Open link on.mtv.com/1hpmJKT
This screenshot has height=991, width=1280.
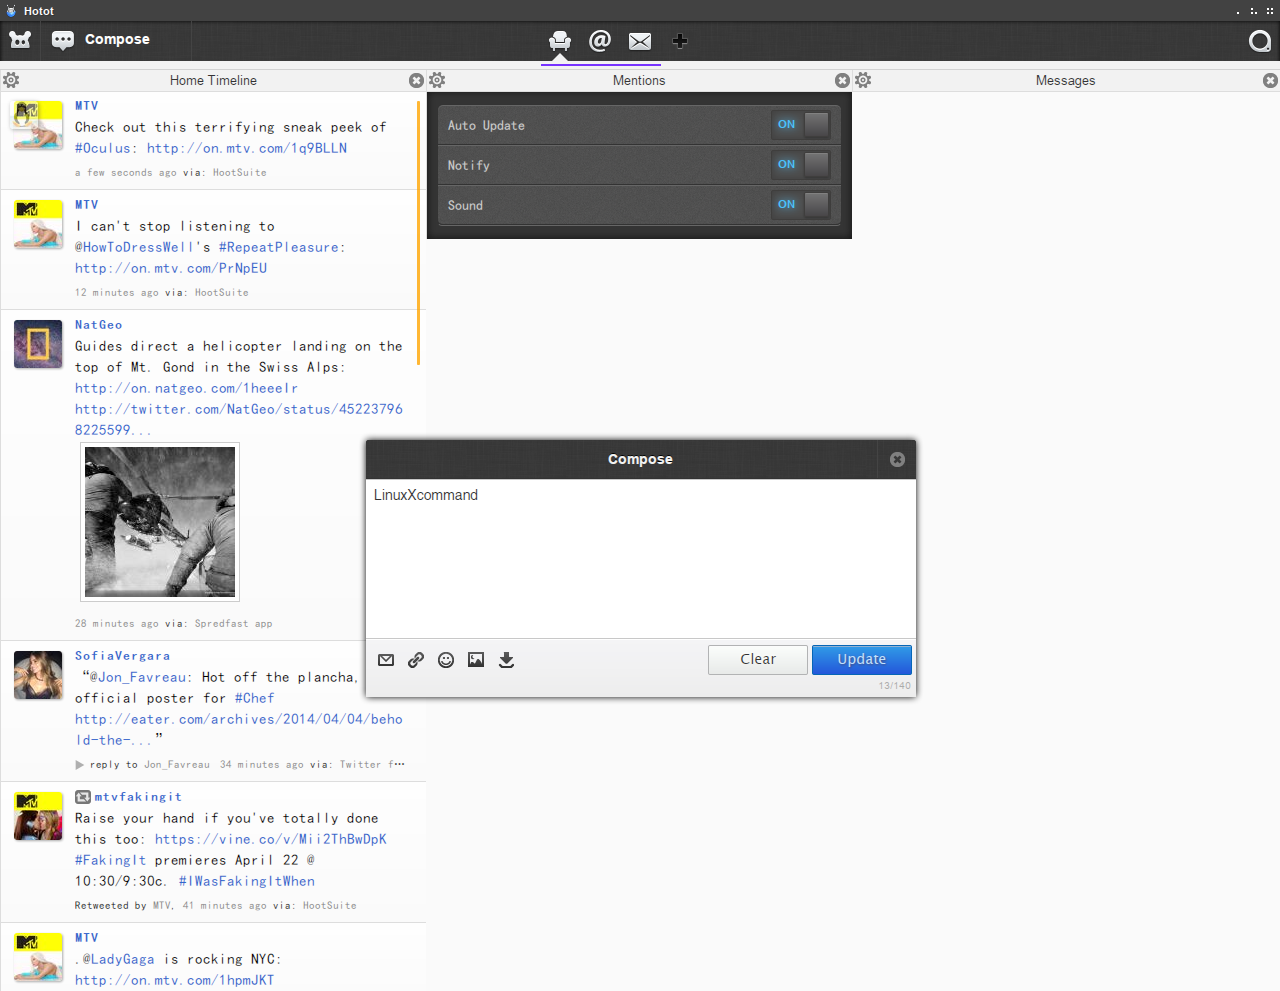(174, 980)
